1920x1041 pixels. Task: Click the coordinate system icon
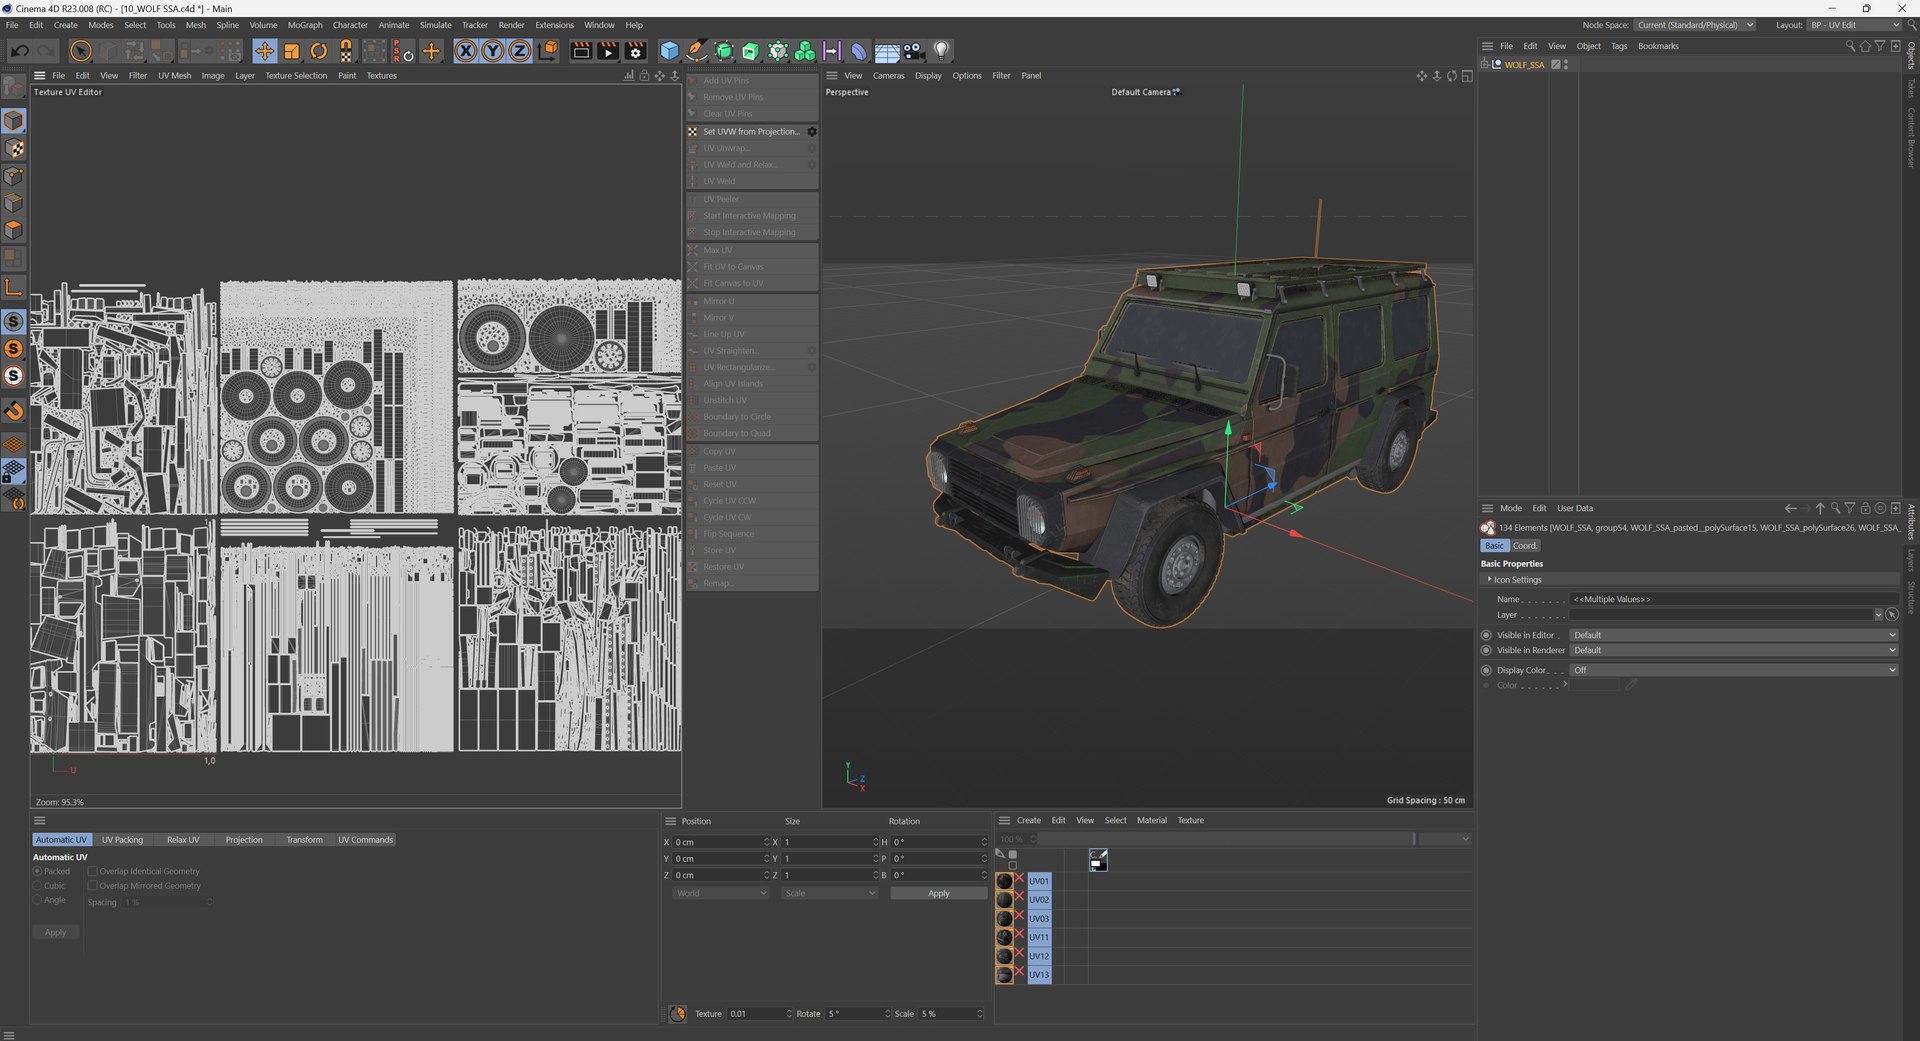[x=547, y=51]
